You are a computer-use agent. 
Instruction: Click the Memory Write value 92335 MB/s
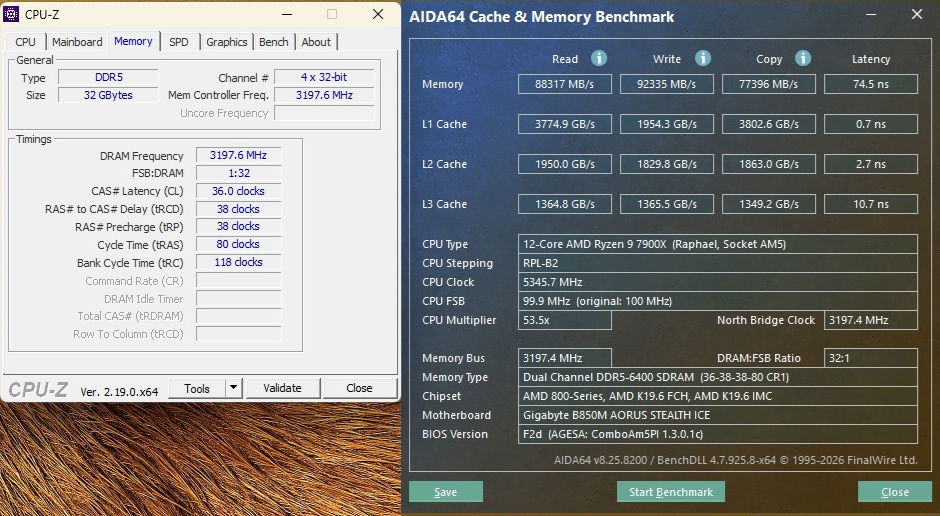667,84
